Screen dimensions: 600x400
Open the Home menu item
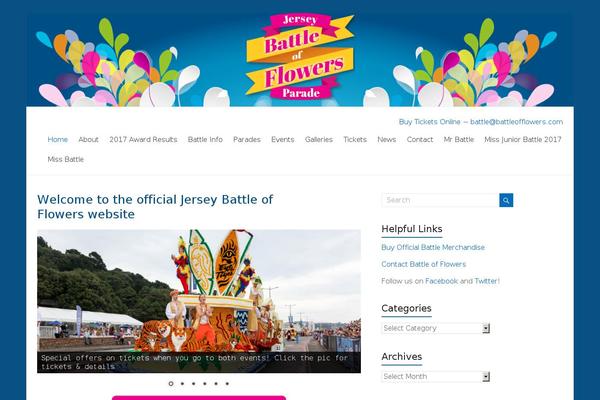(58, 139)
